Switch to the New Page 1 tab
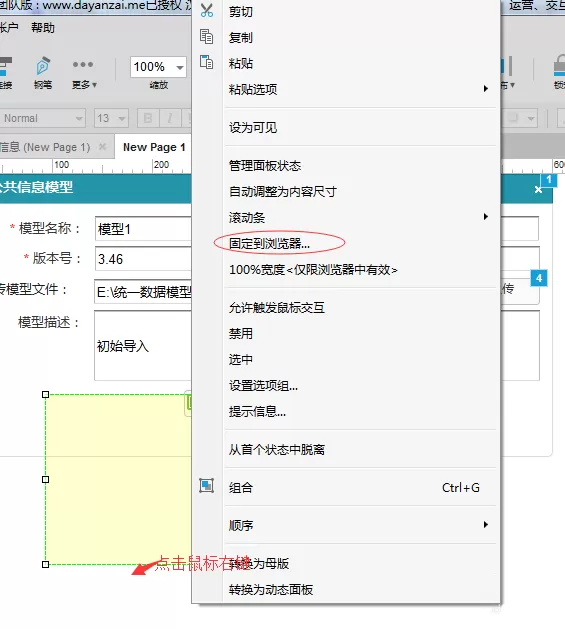565x629 pixels. (x=154, y=147)
